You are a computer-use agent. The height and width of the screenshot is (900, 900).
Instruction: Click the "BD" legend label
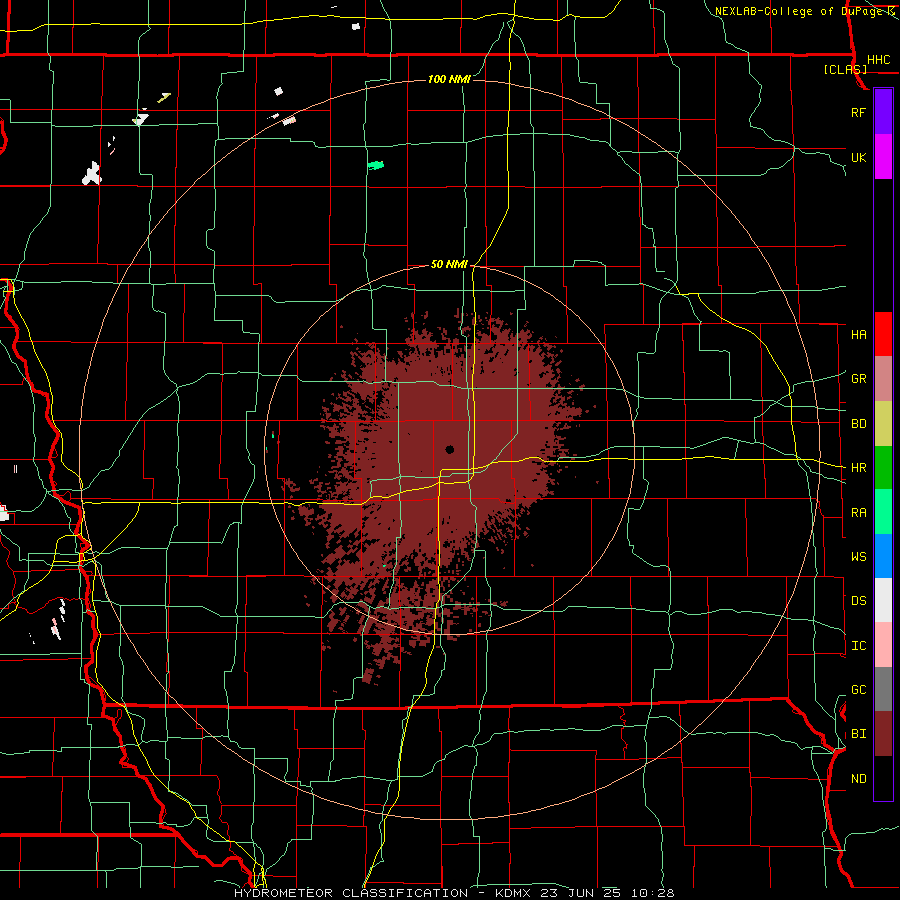coord(858,424)
